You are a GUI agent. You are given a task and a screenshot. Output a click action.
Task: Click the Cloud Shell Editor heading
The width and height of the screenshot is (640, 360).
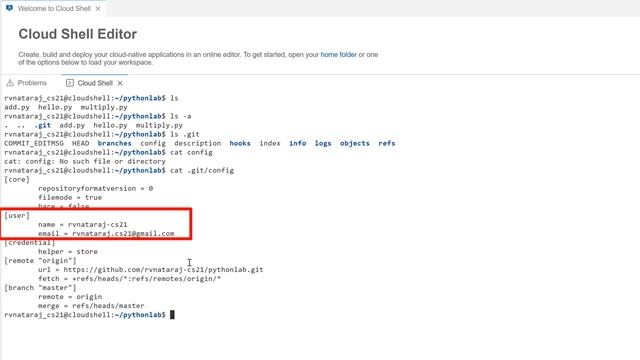click(78, 34)
